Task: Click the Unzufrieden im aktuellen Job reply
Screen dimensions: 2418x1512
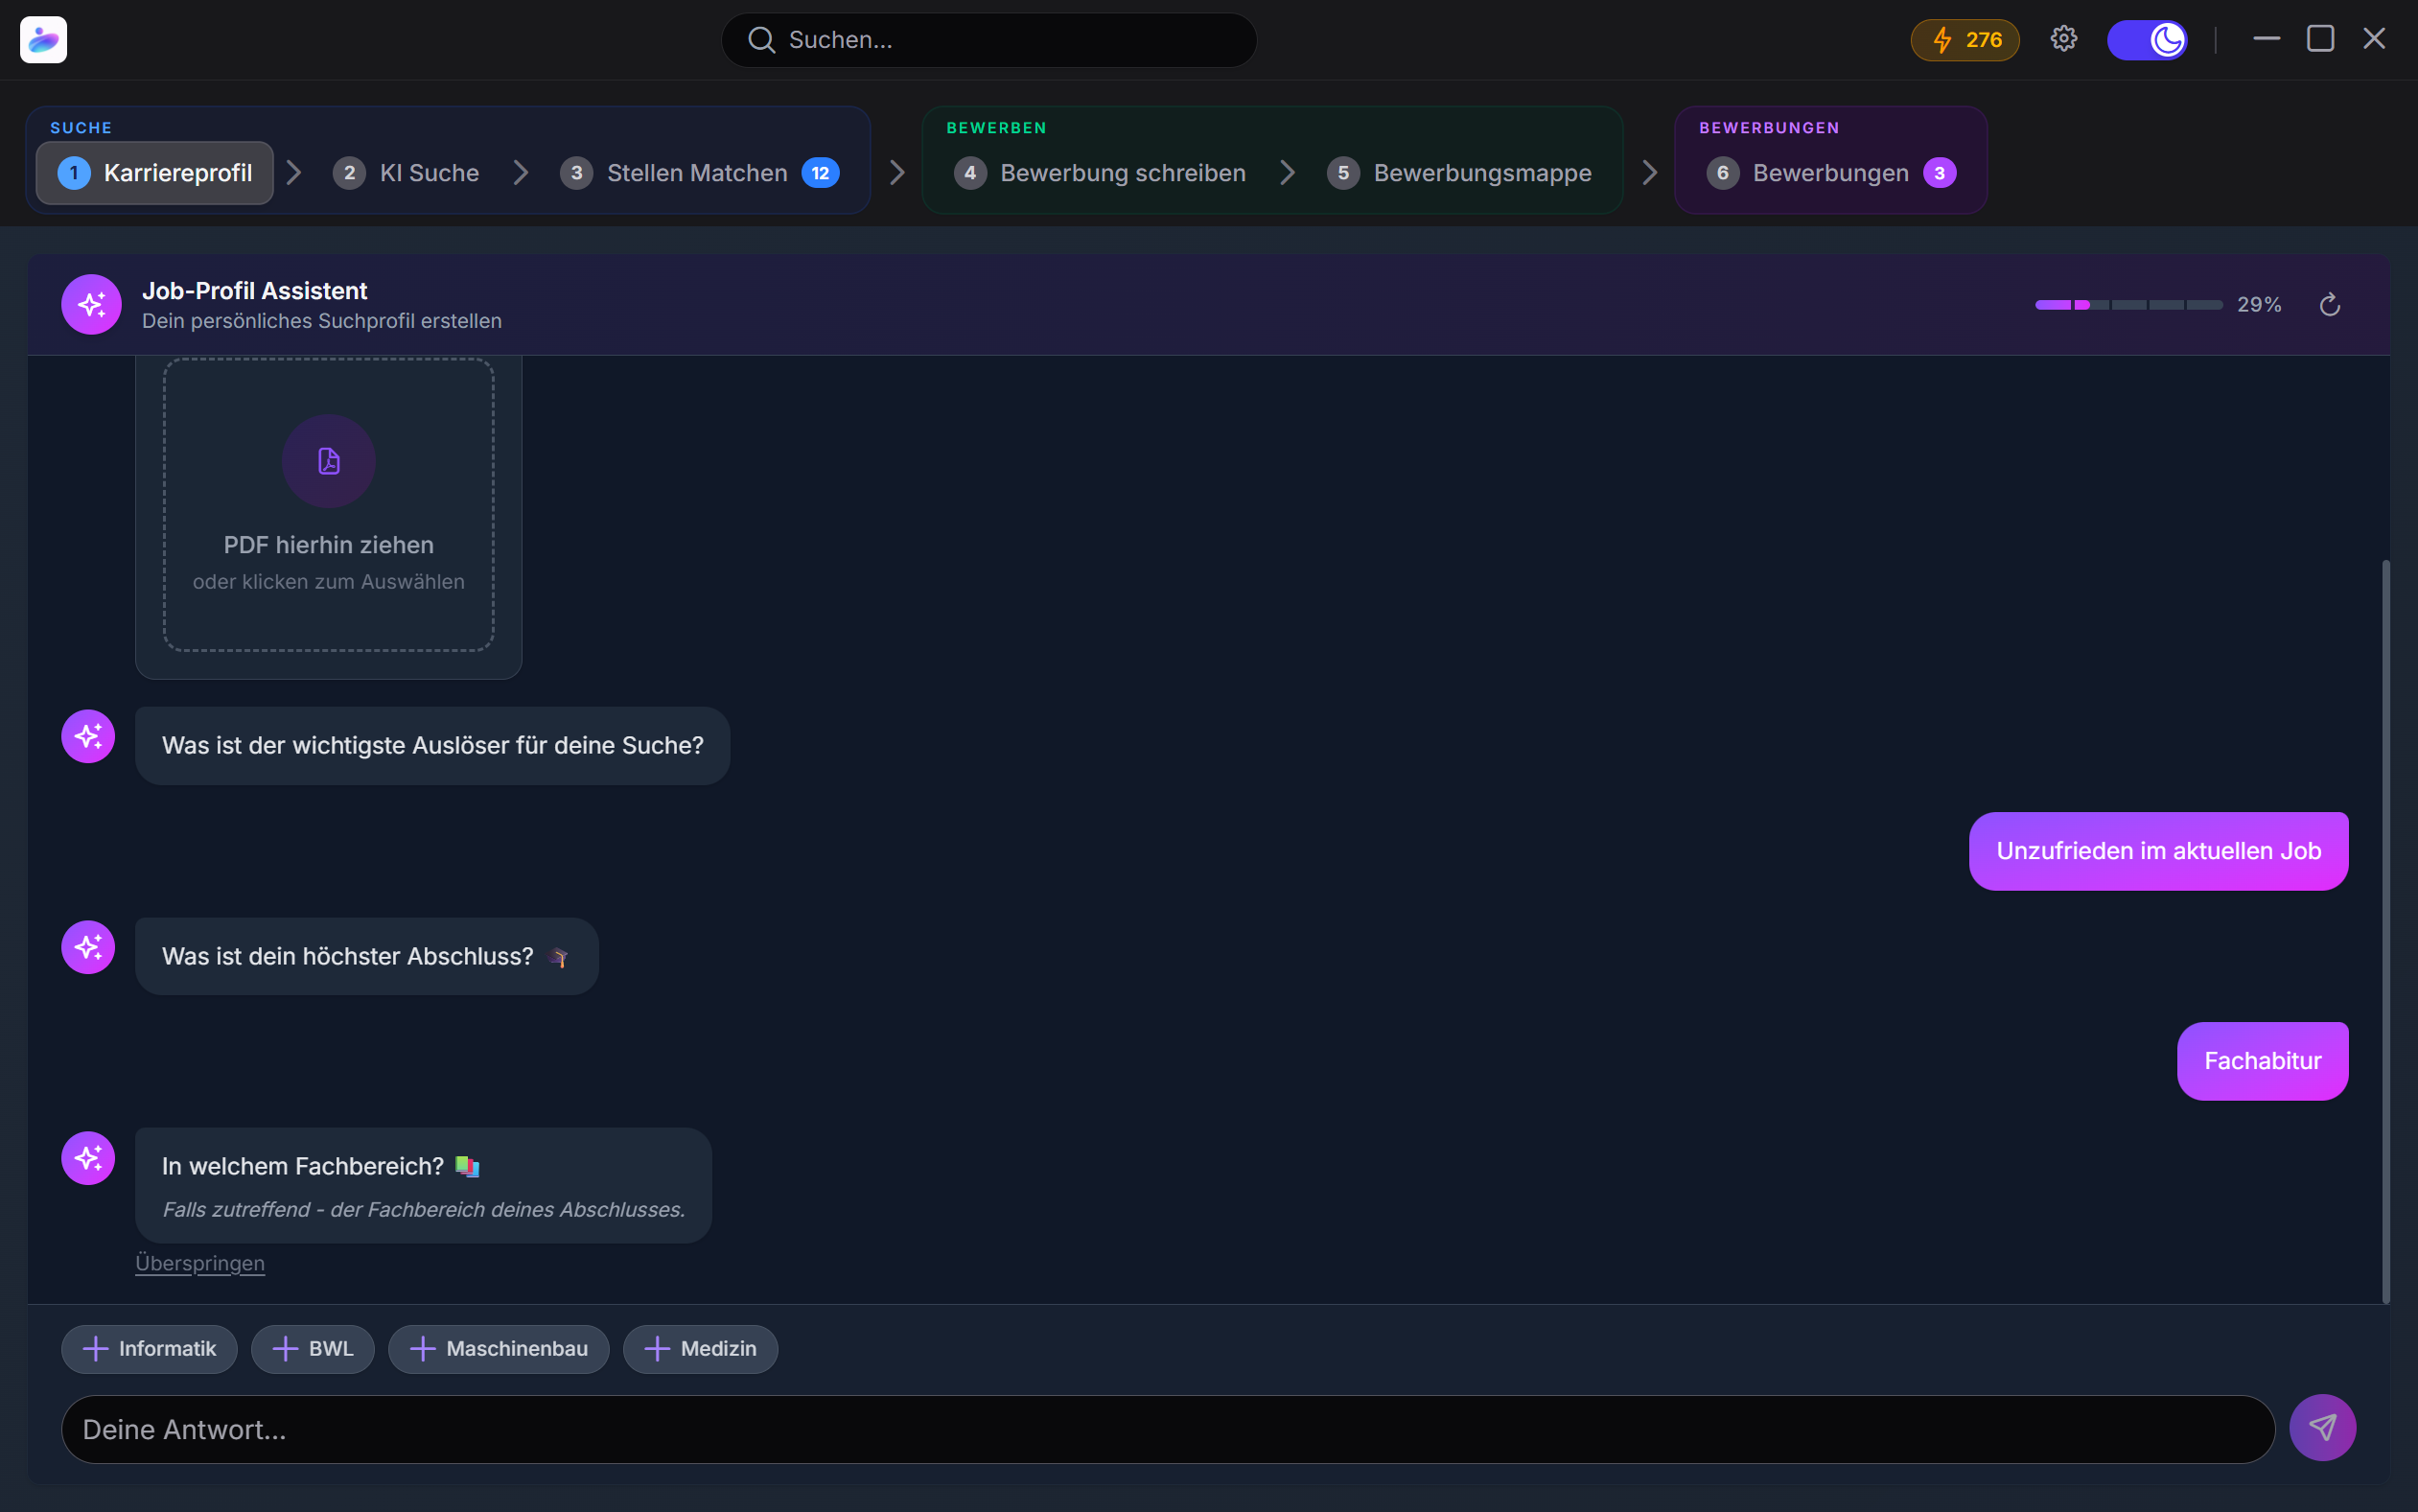Action: (x=2158, y=850)
